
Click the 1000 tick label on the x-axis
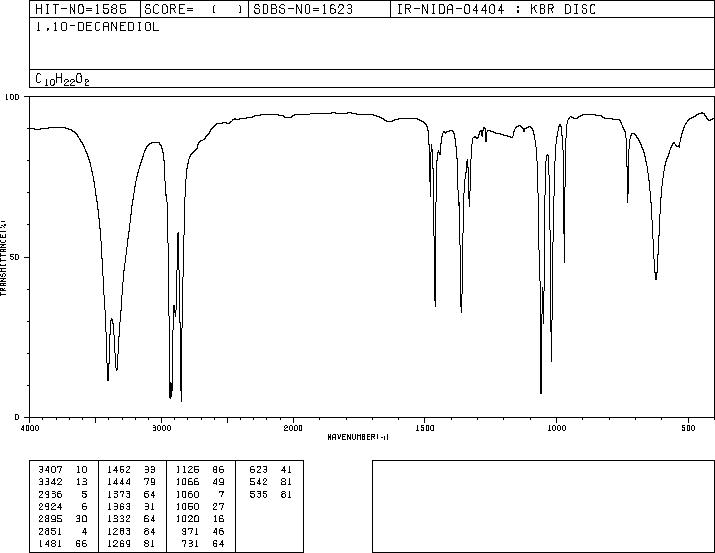click(556, 428)
